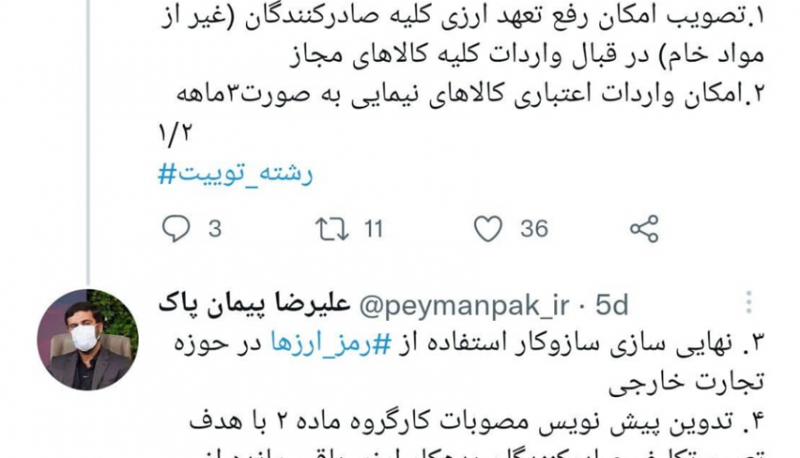The height and width of the screenshot is (458, 800).
Task: Open the three-dot tweet options menu
Action: tap(748, 302)
